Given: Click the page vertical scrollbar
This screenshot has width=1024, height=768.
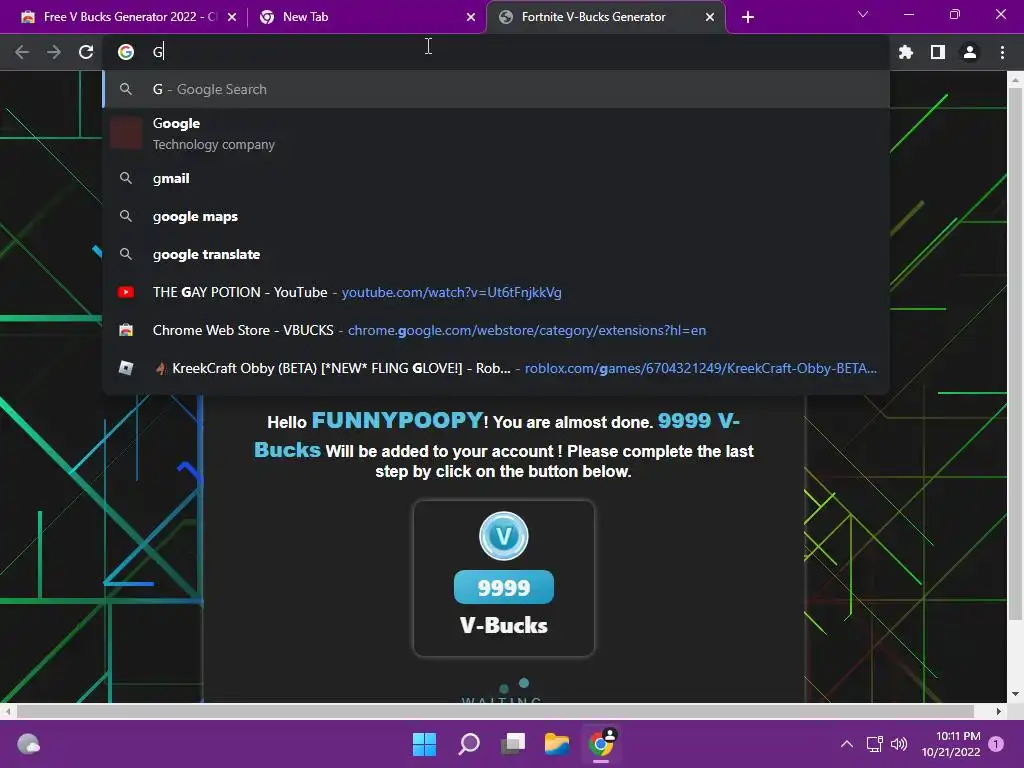Looking at the screenshot, I should [x=1015, y=353].
